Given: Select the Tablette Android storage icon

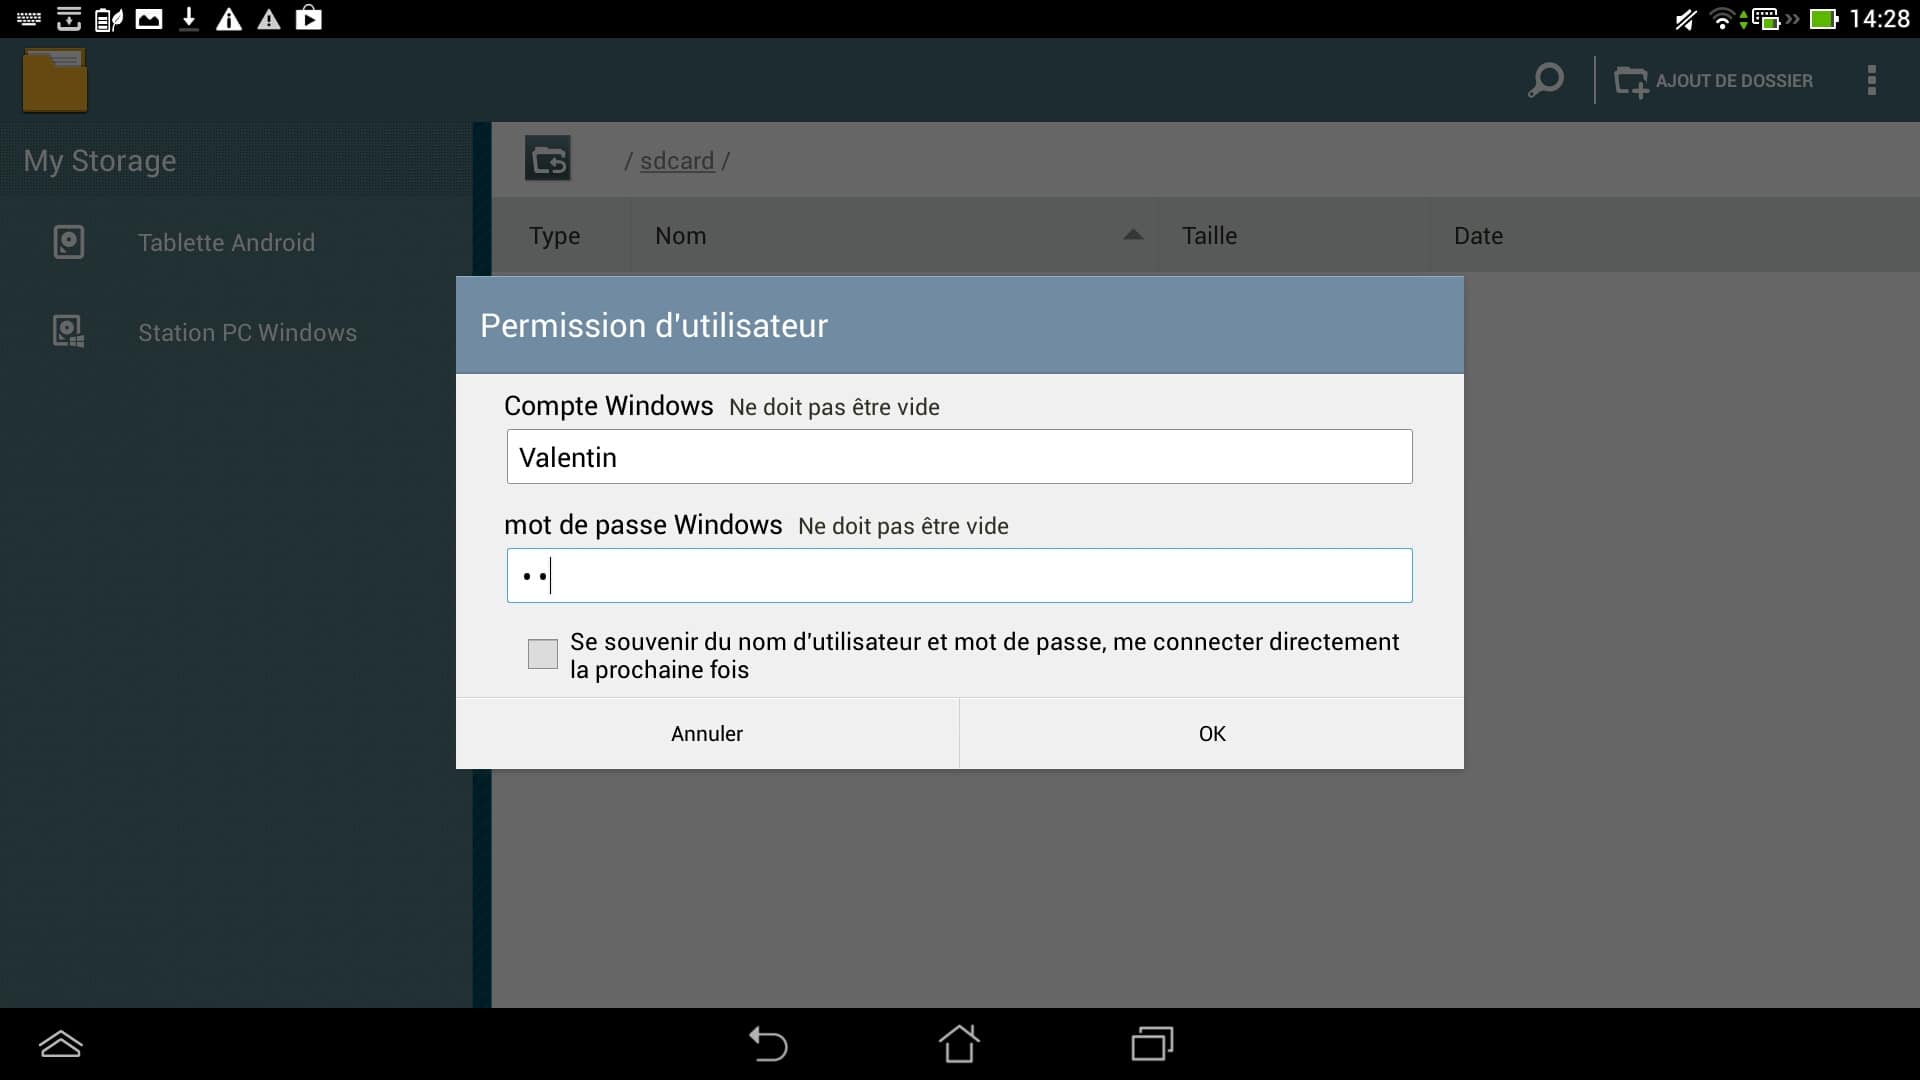Looking at the screenshot, I should click(x=69, y=242).
